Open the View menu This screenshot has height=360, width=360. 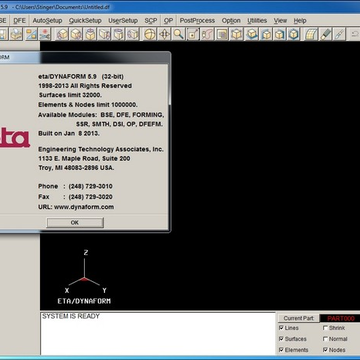(x=280, y=21)
